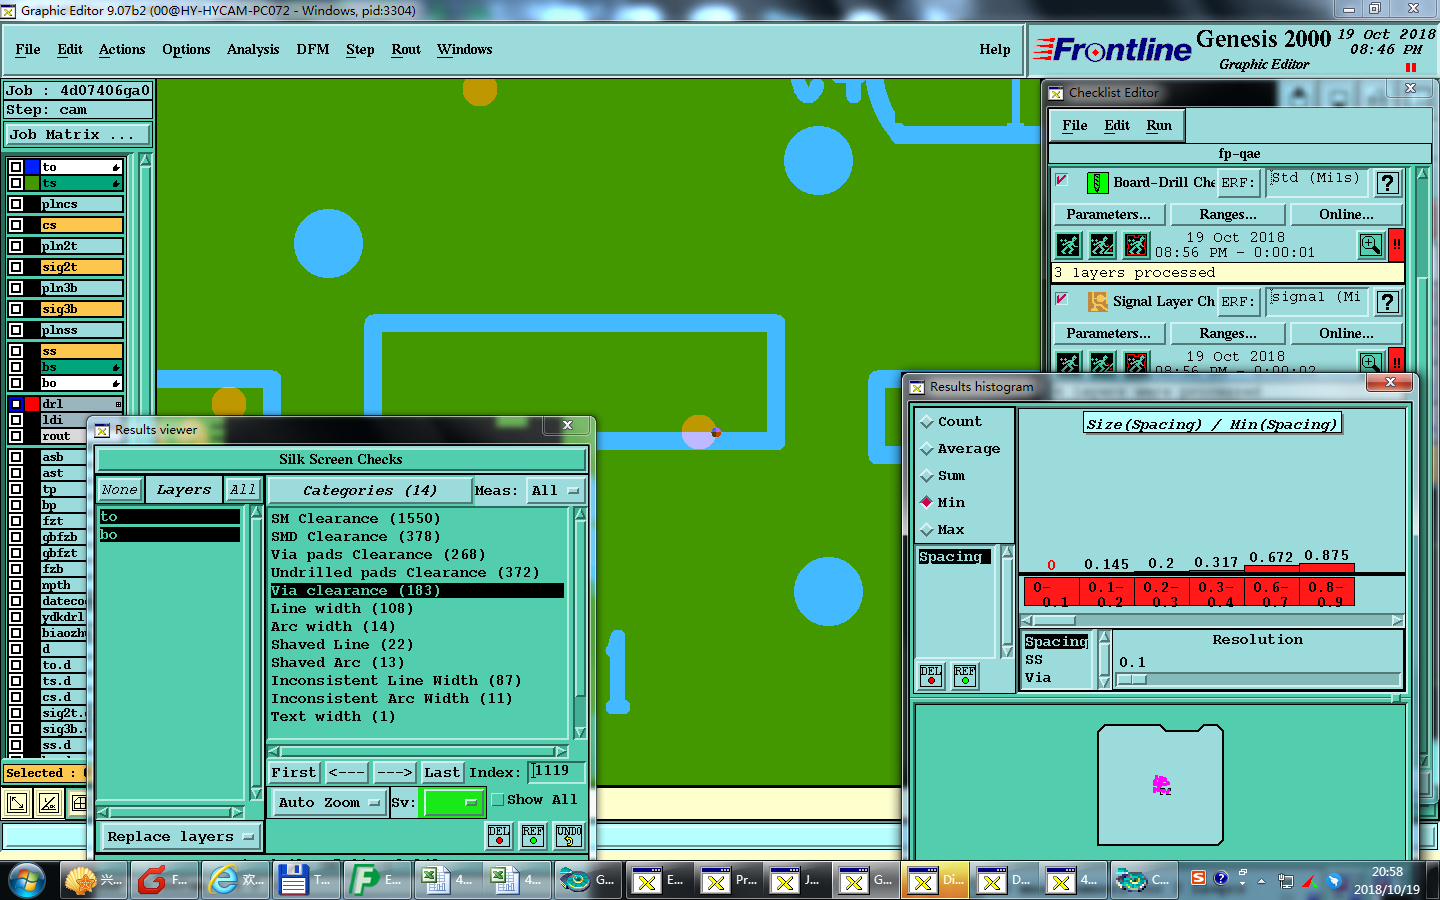Click the Sogou input method tray icon

[1198, 878]
